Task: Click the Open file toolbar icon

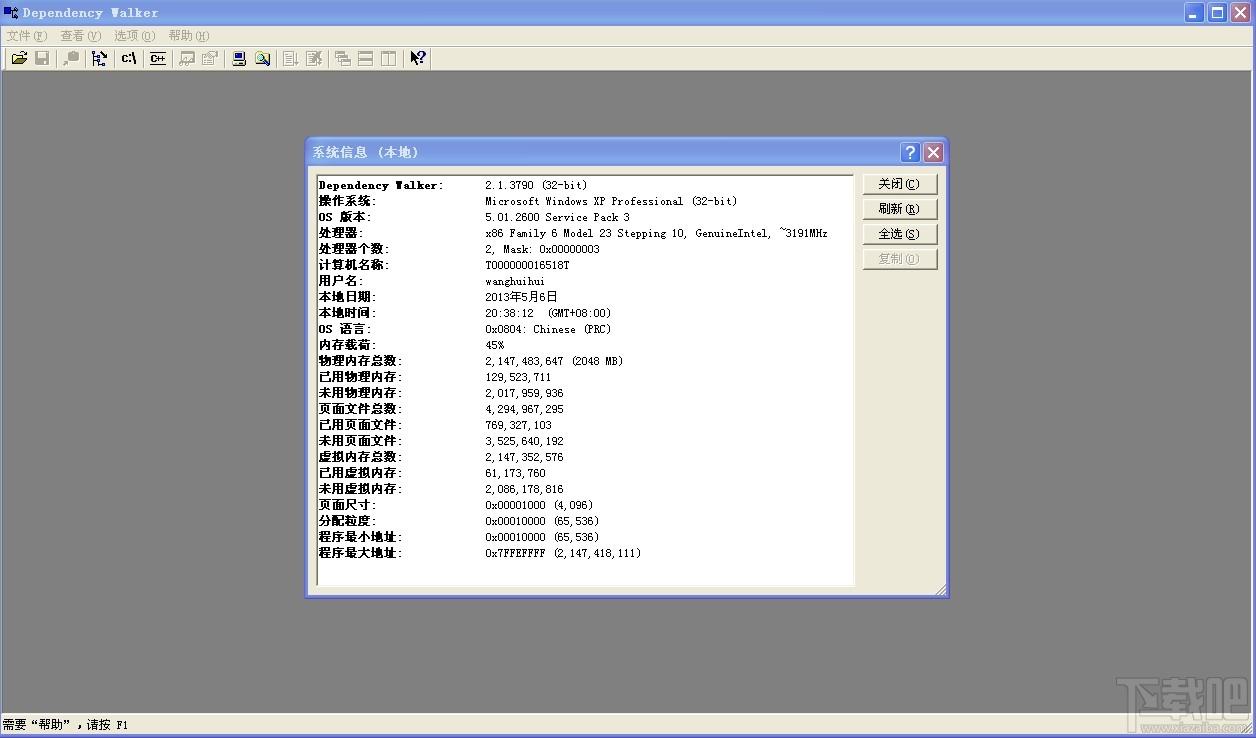Action: (x=19, y=58)
